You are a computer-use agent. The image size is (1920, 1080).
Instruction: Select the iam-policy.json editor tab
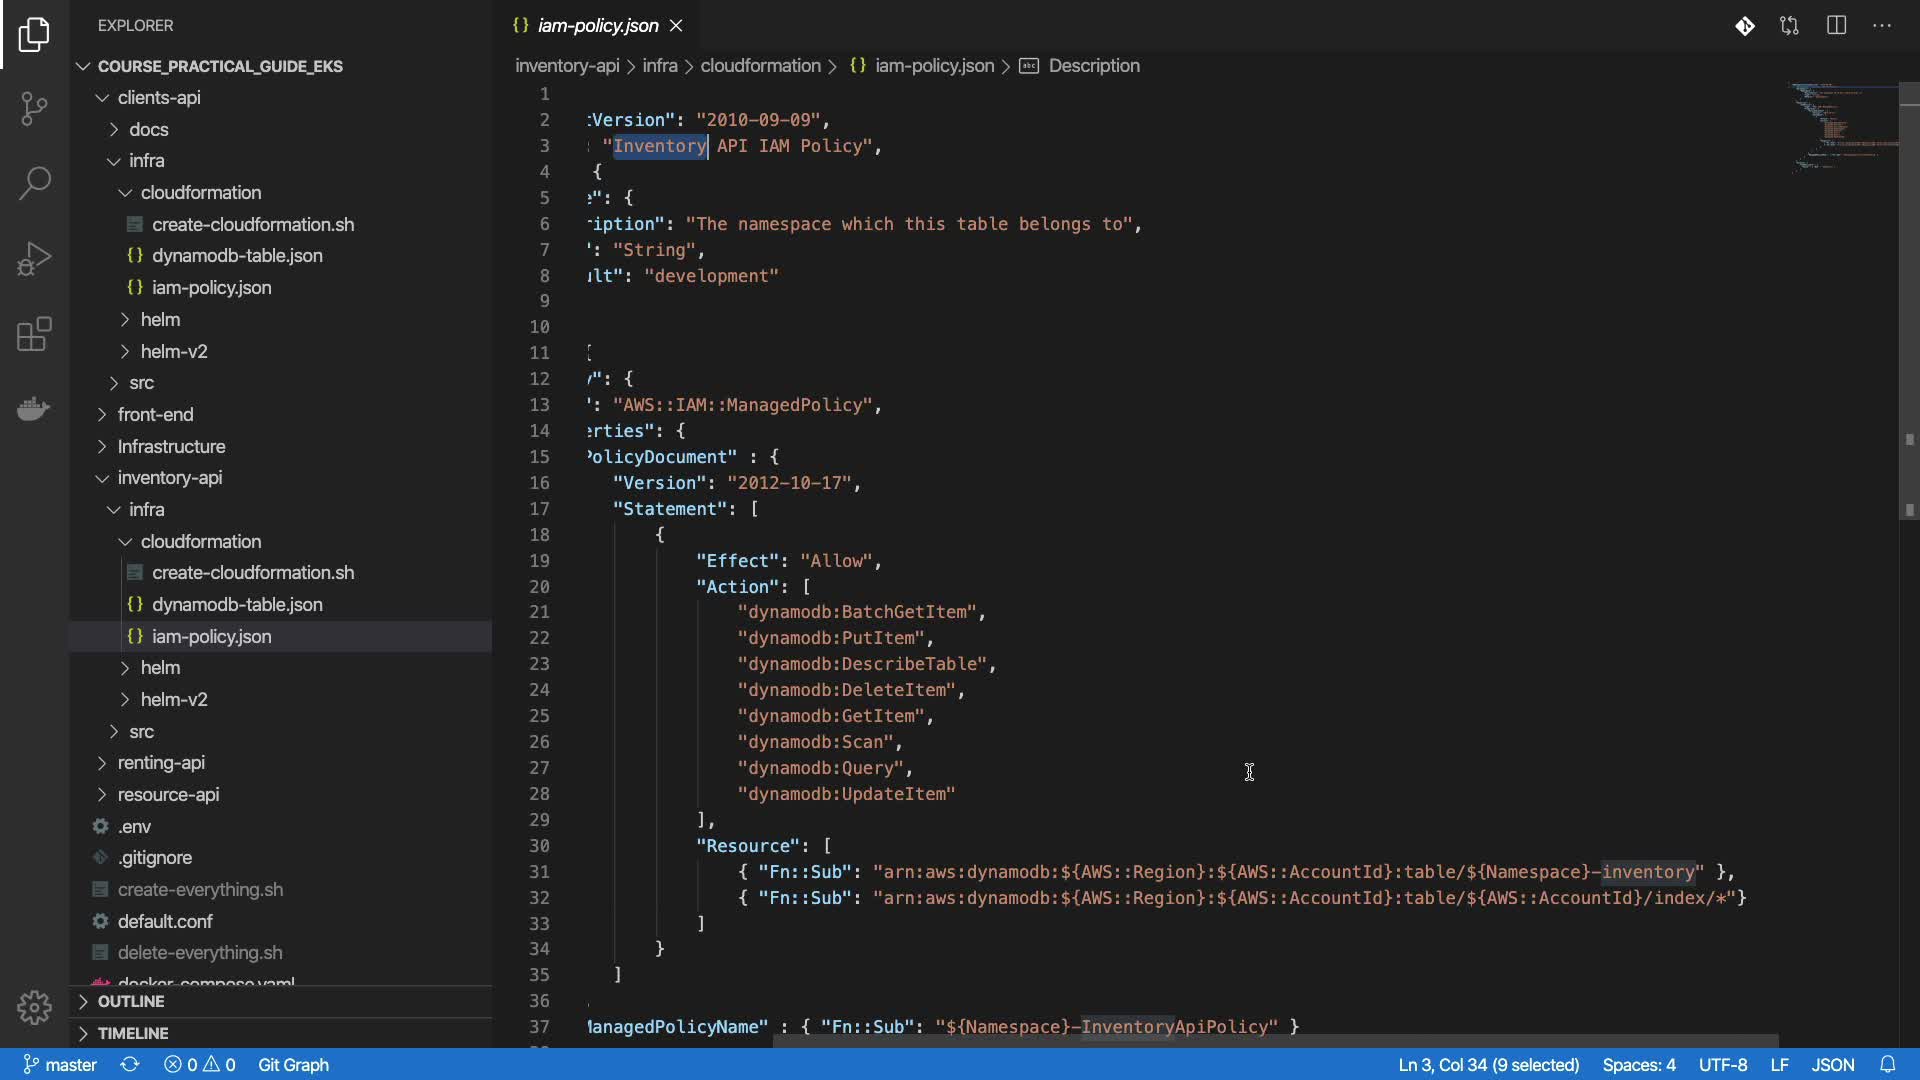pos(597,26)
